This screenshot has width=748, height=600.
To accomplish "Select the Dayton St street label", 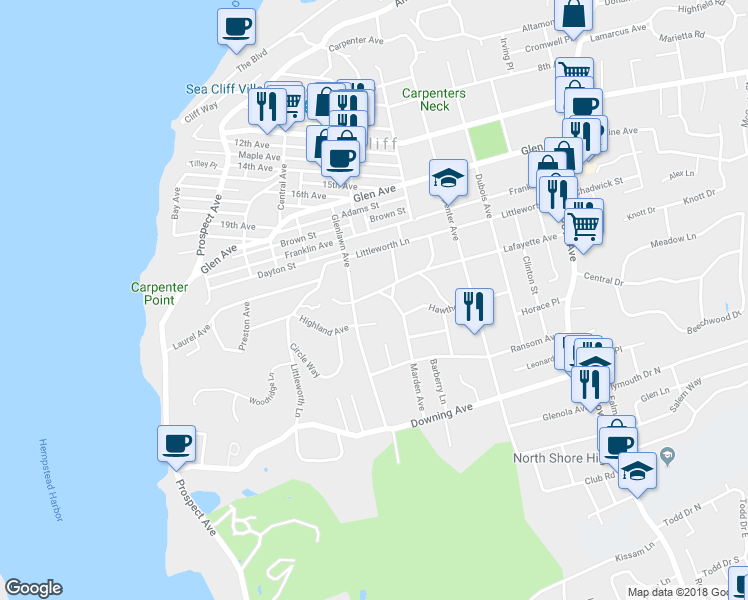I will point(277,270).
